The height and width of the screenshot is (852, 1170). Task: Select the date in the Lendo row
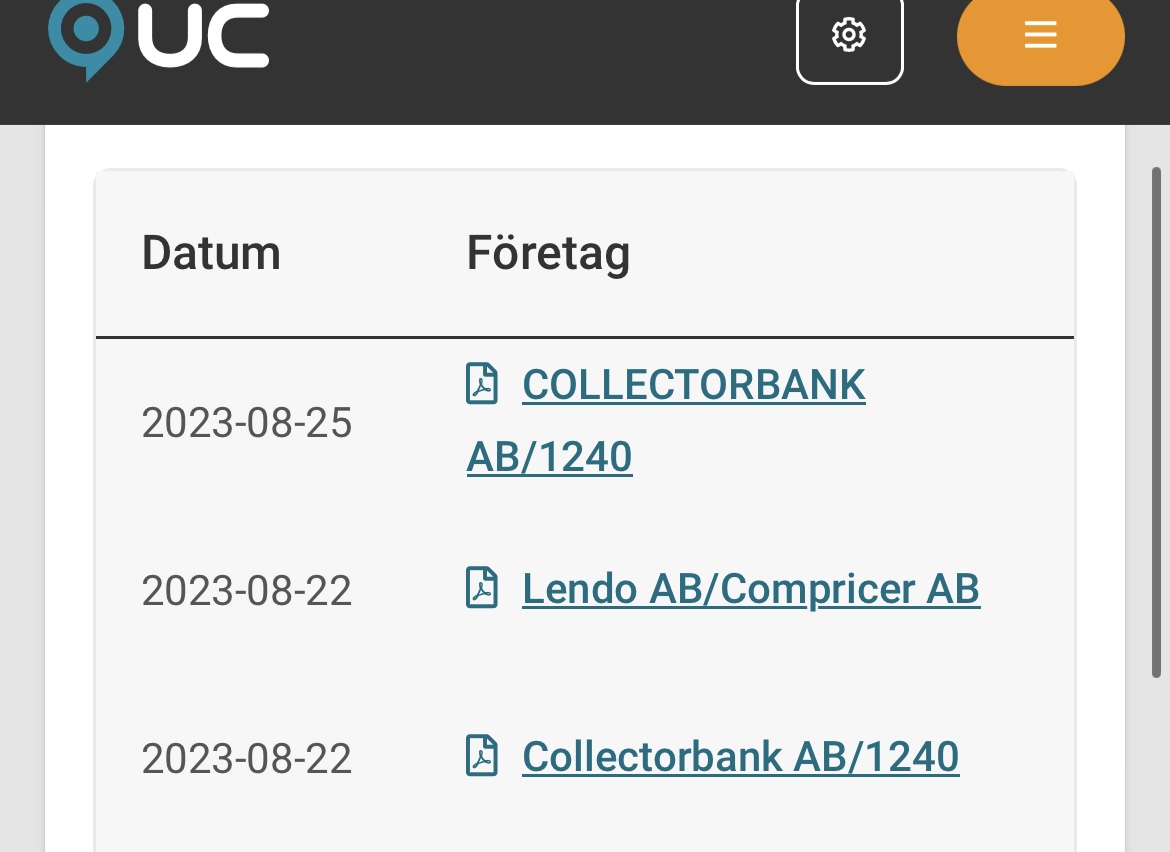pos(247,590)
